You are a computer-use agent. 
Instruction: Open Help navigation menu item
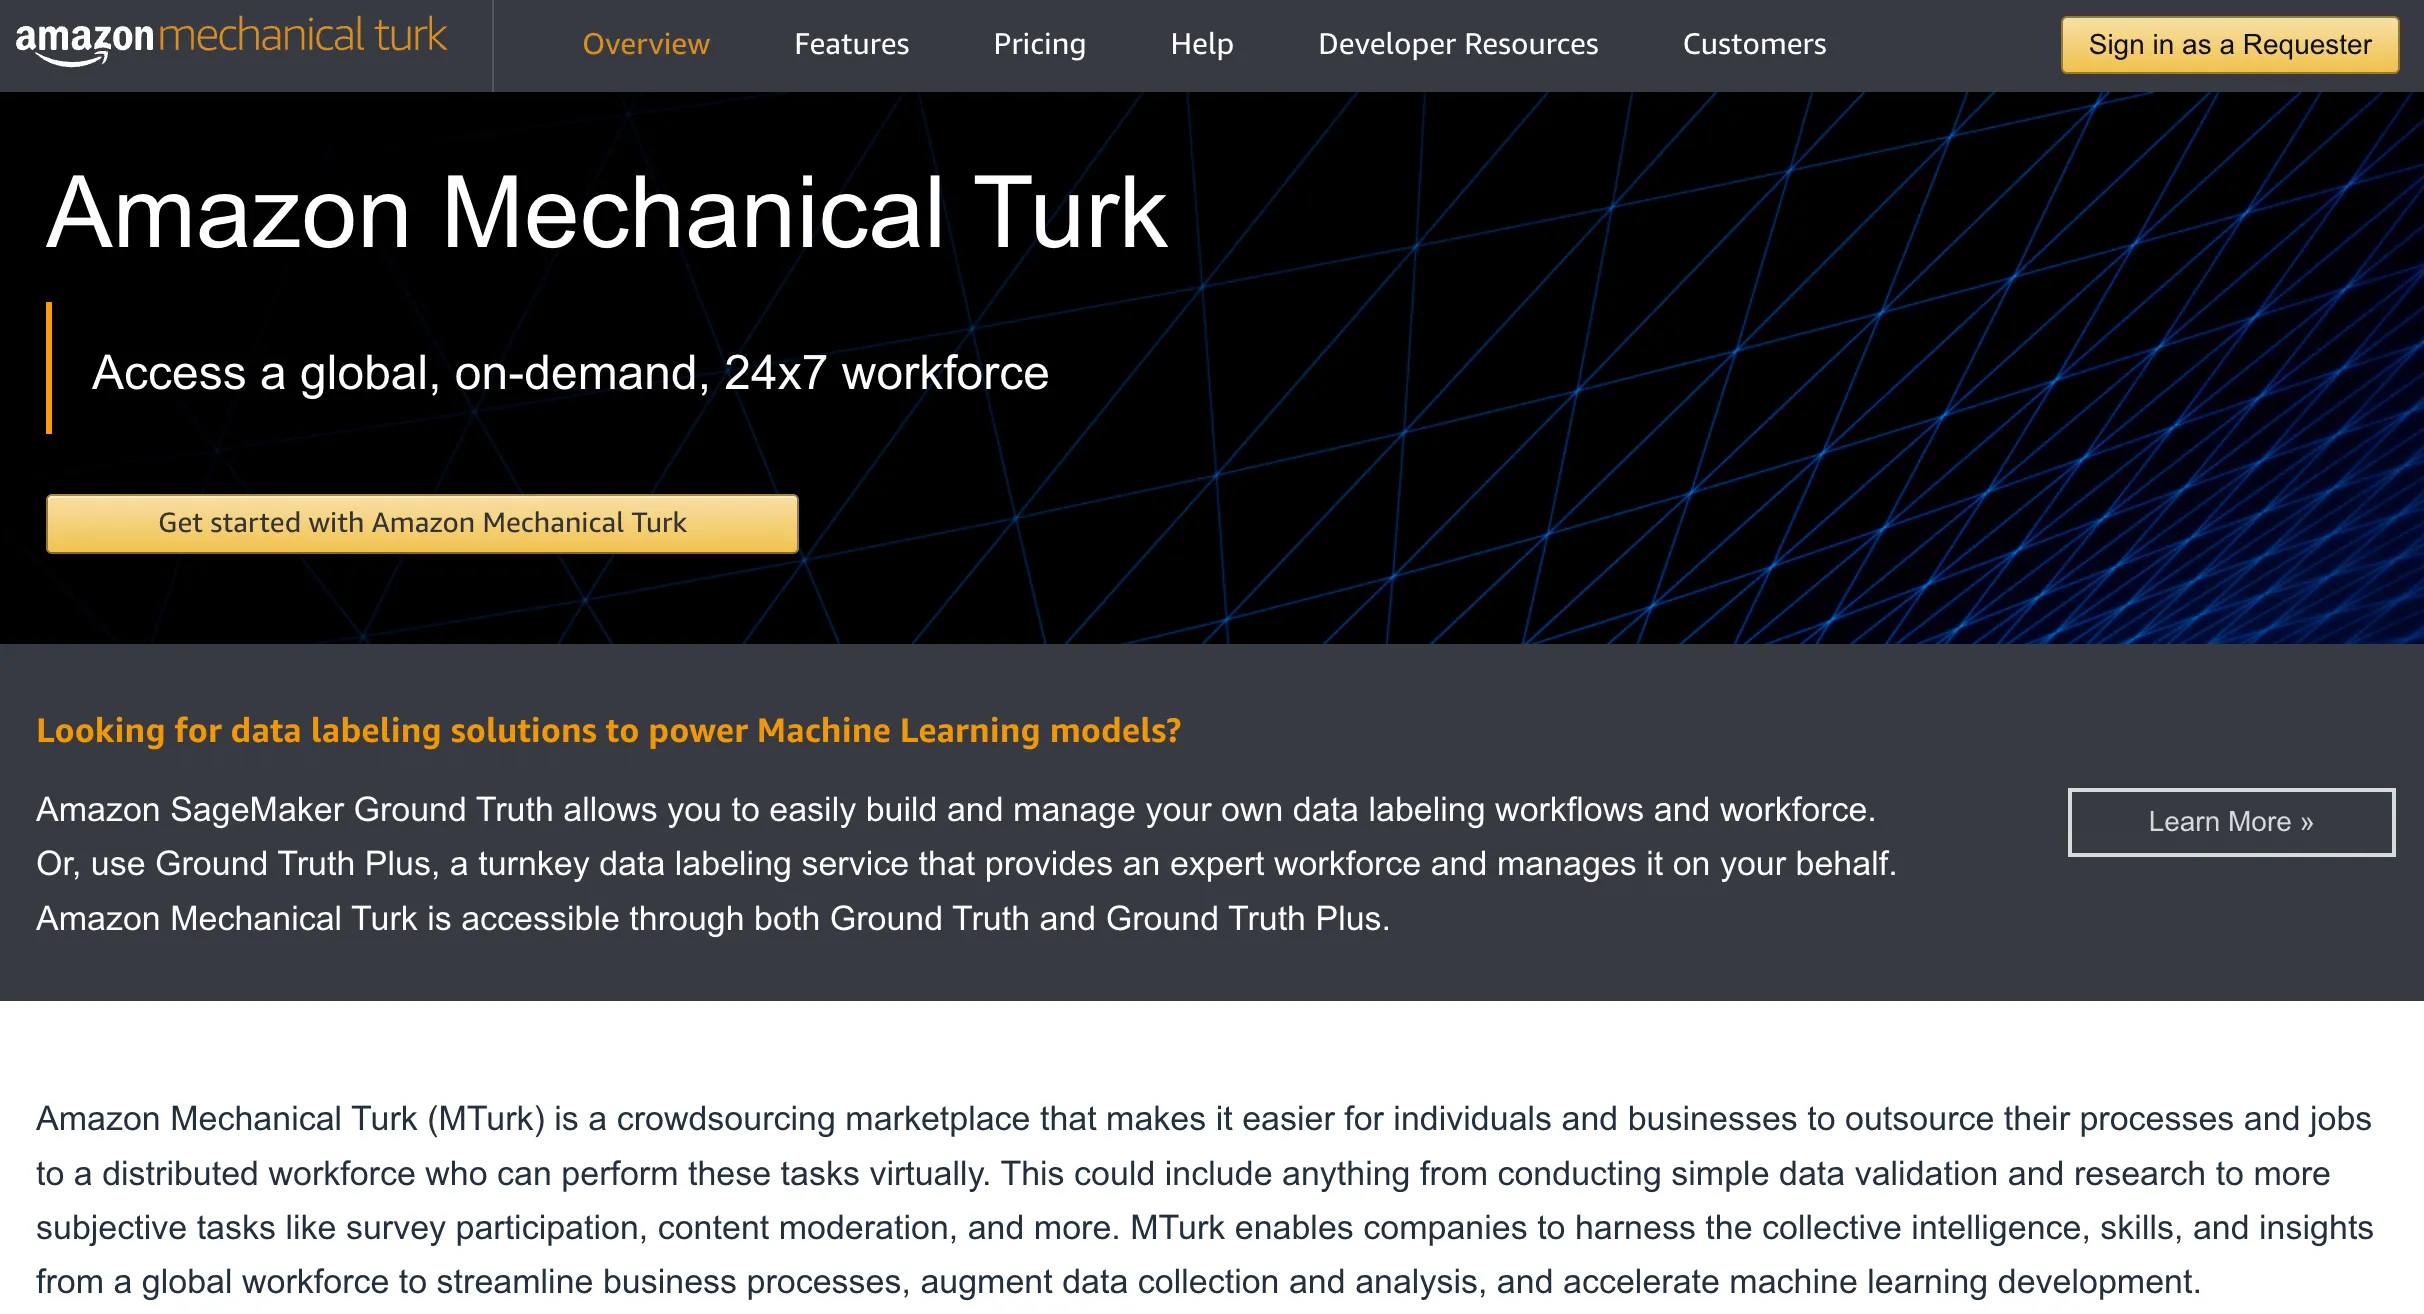pyautogui.click(x=1201, y=44)
